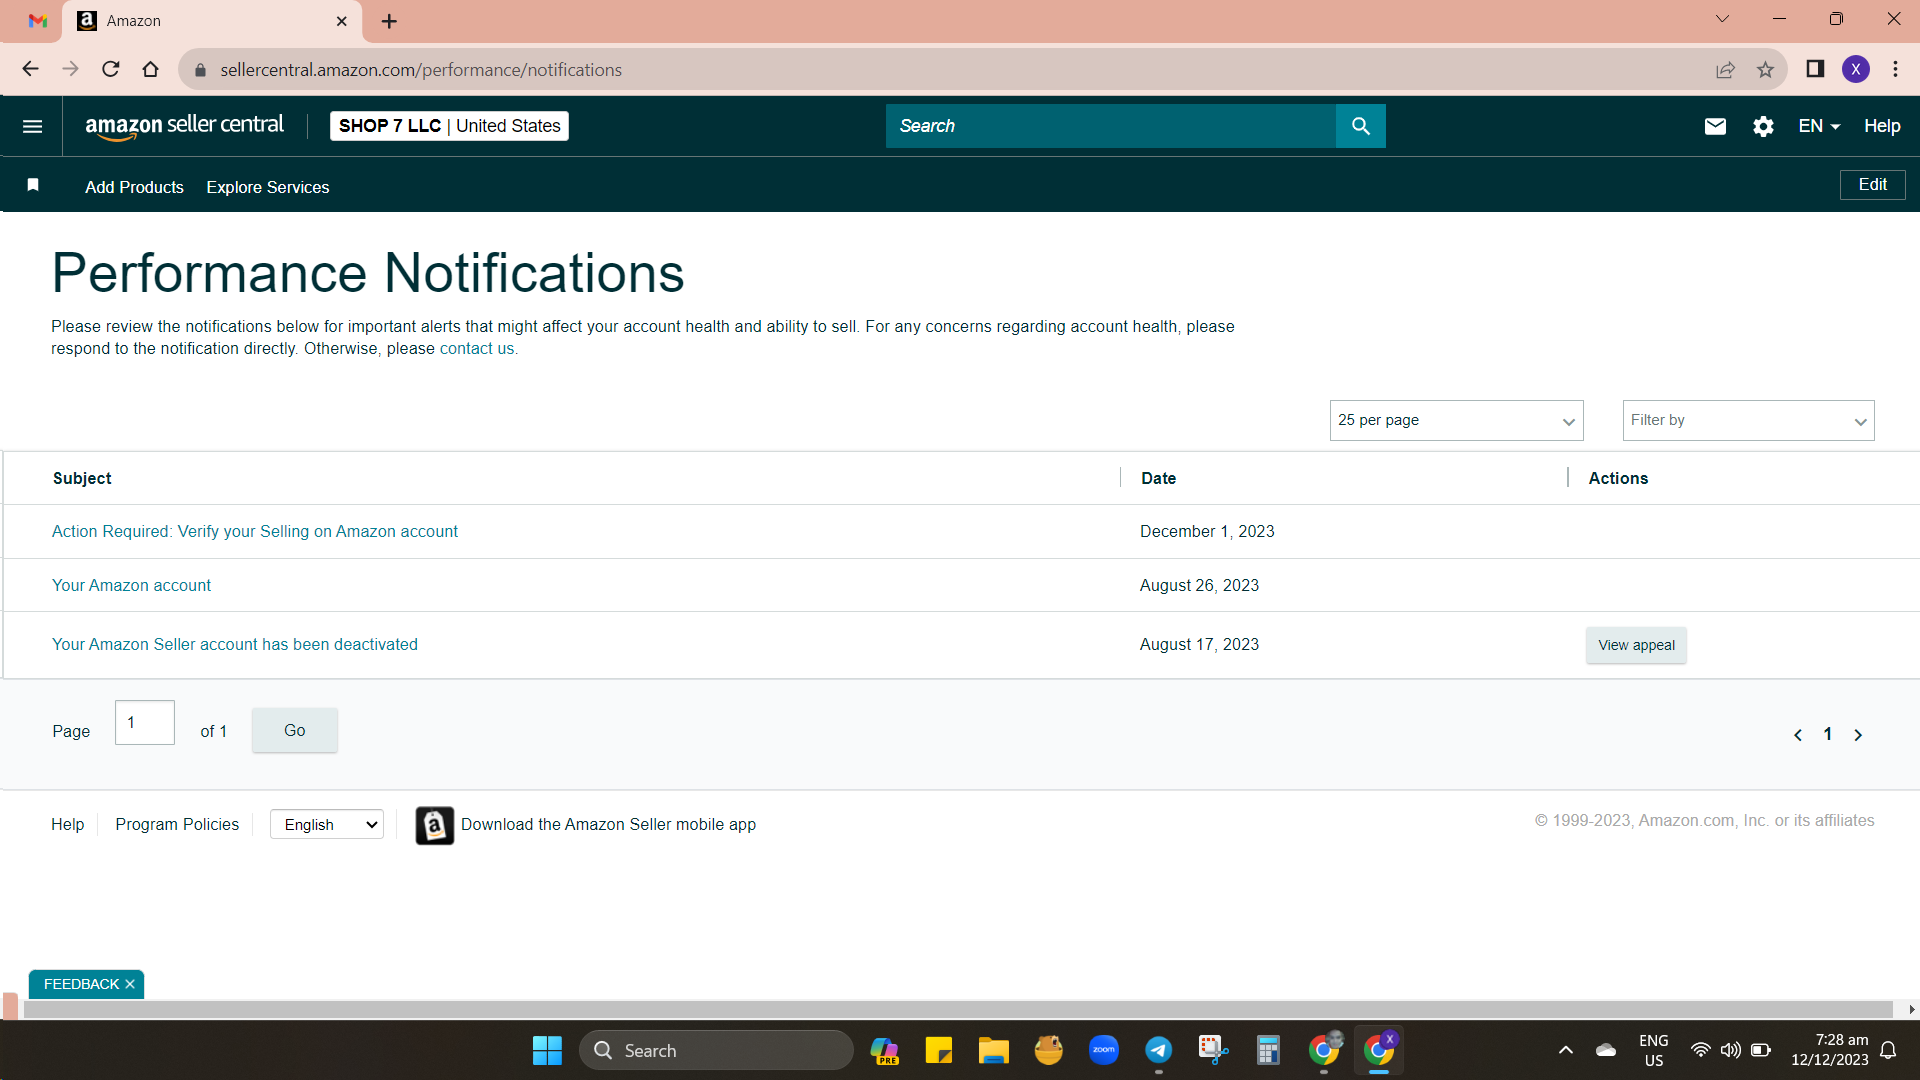Image resolution: width=1920 pixels, height=1080 pixels.
Task: Open the Chrome three-dot menu
Action: (1895, 69)
